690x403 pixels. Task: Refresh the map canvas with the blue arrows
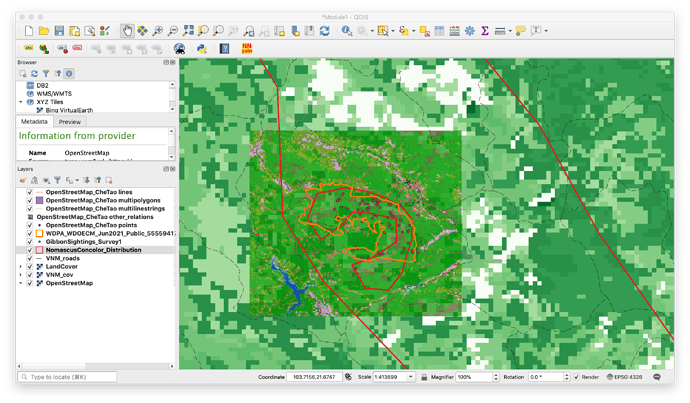[x=325, y=31]
